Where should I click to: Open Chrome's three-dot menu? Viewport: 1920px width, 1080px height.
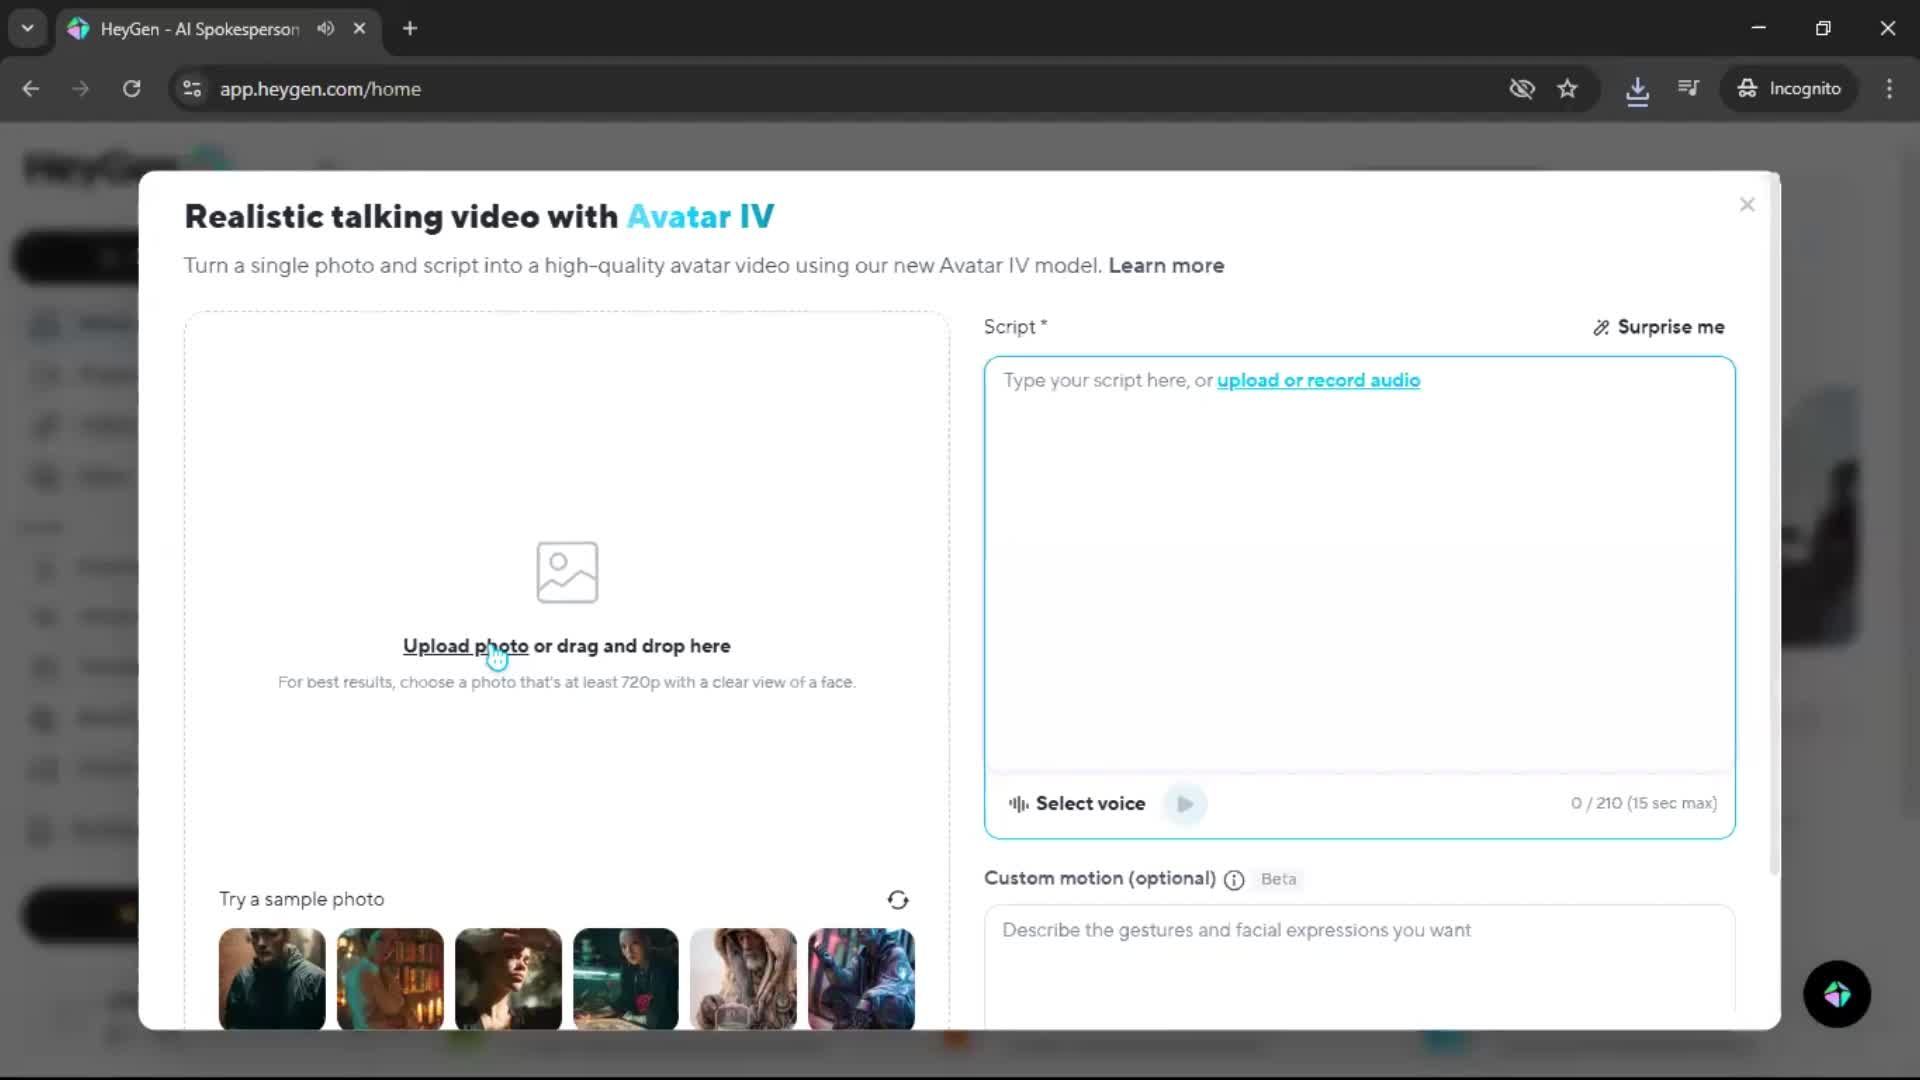point(1889,89)
